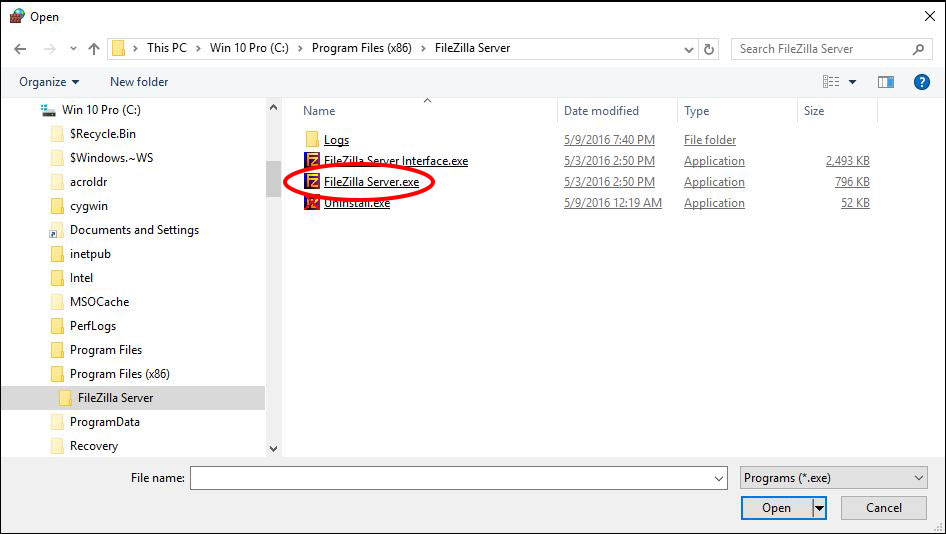
Task: Click the Logs folder icon
Action: (312, 140)
